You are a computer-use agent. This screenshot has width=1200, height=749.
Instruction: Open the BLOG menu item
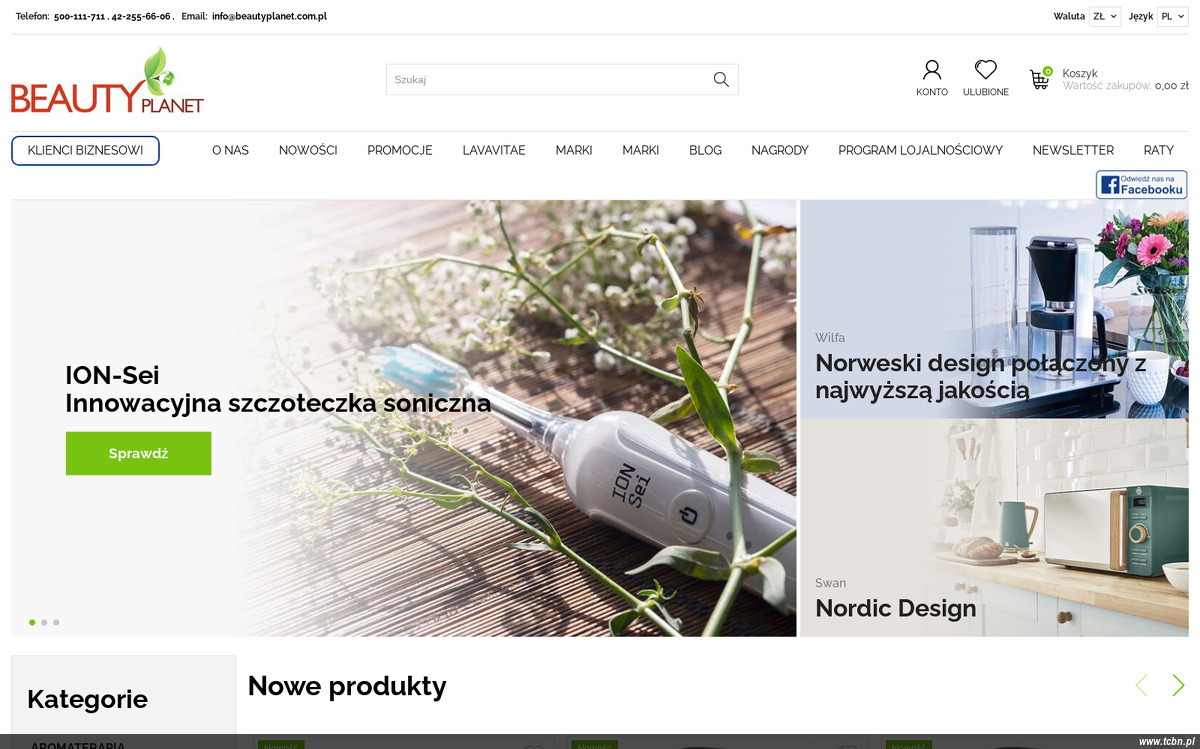pyautogui.click(x=705, y=150)
